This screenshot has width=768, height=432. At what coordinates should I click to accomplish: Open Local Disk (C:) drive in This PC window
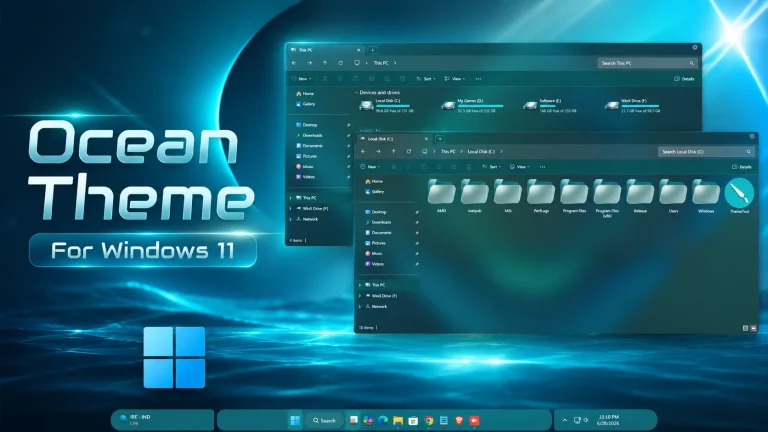pos(387,105)
